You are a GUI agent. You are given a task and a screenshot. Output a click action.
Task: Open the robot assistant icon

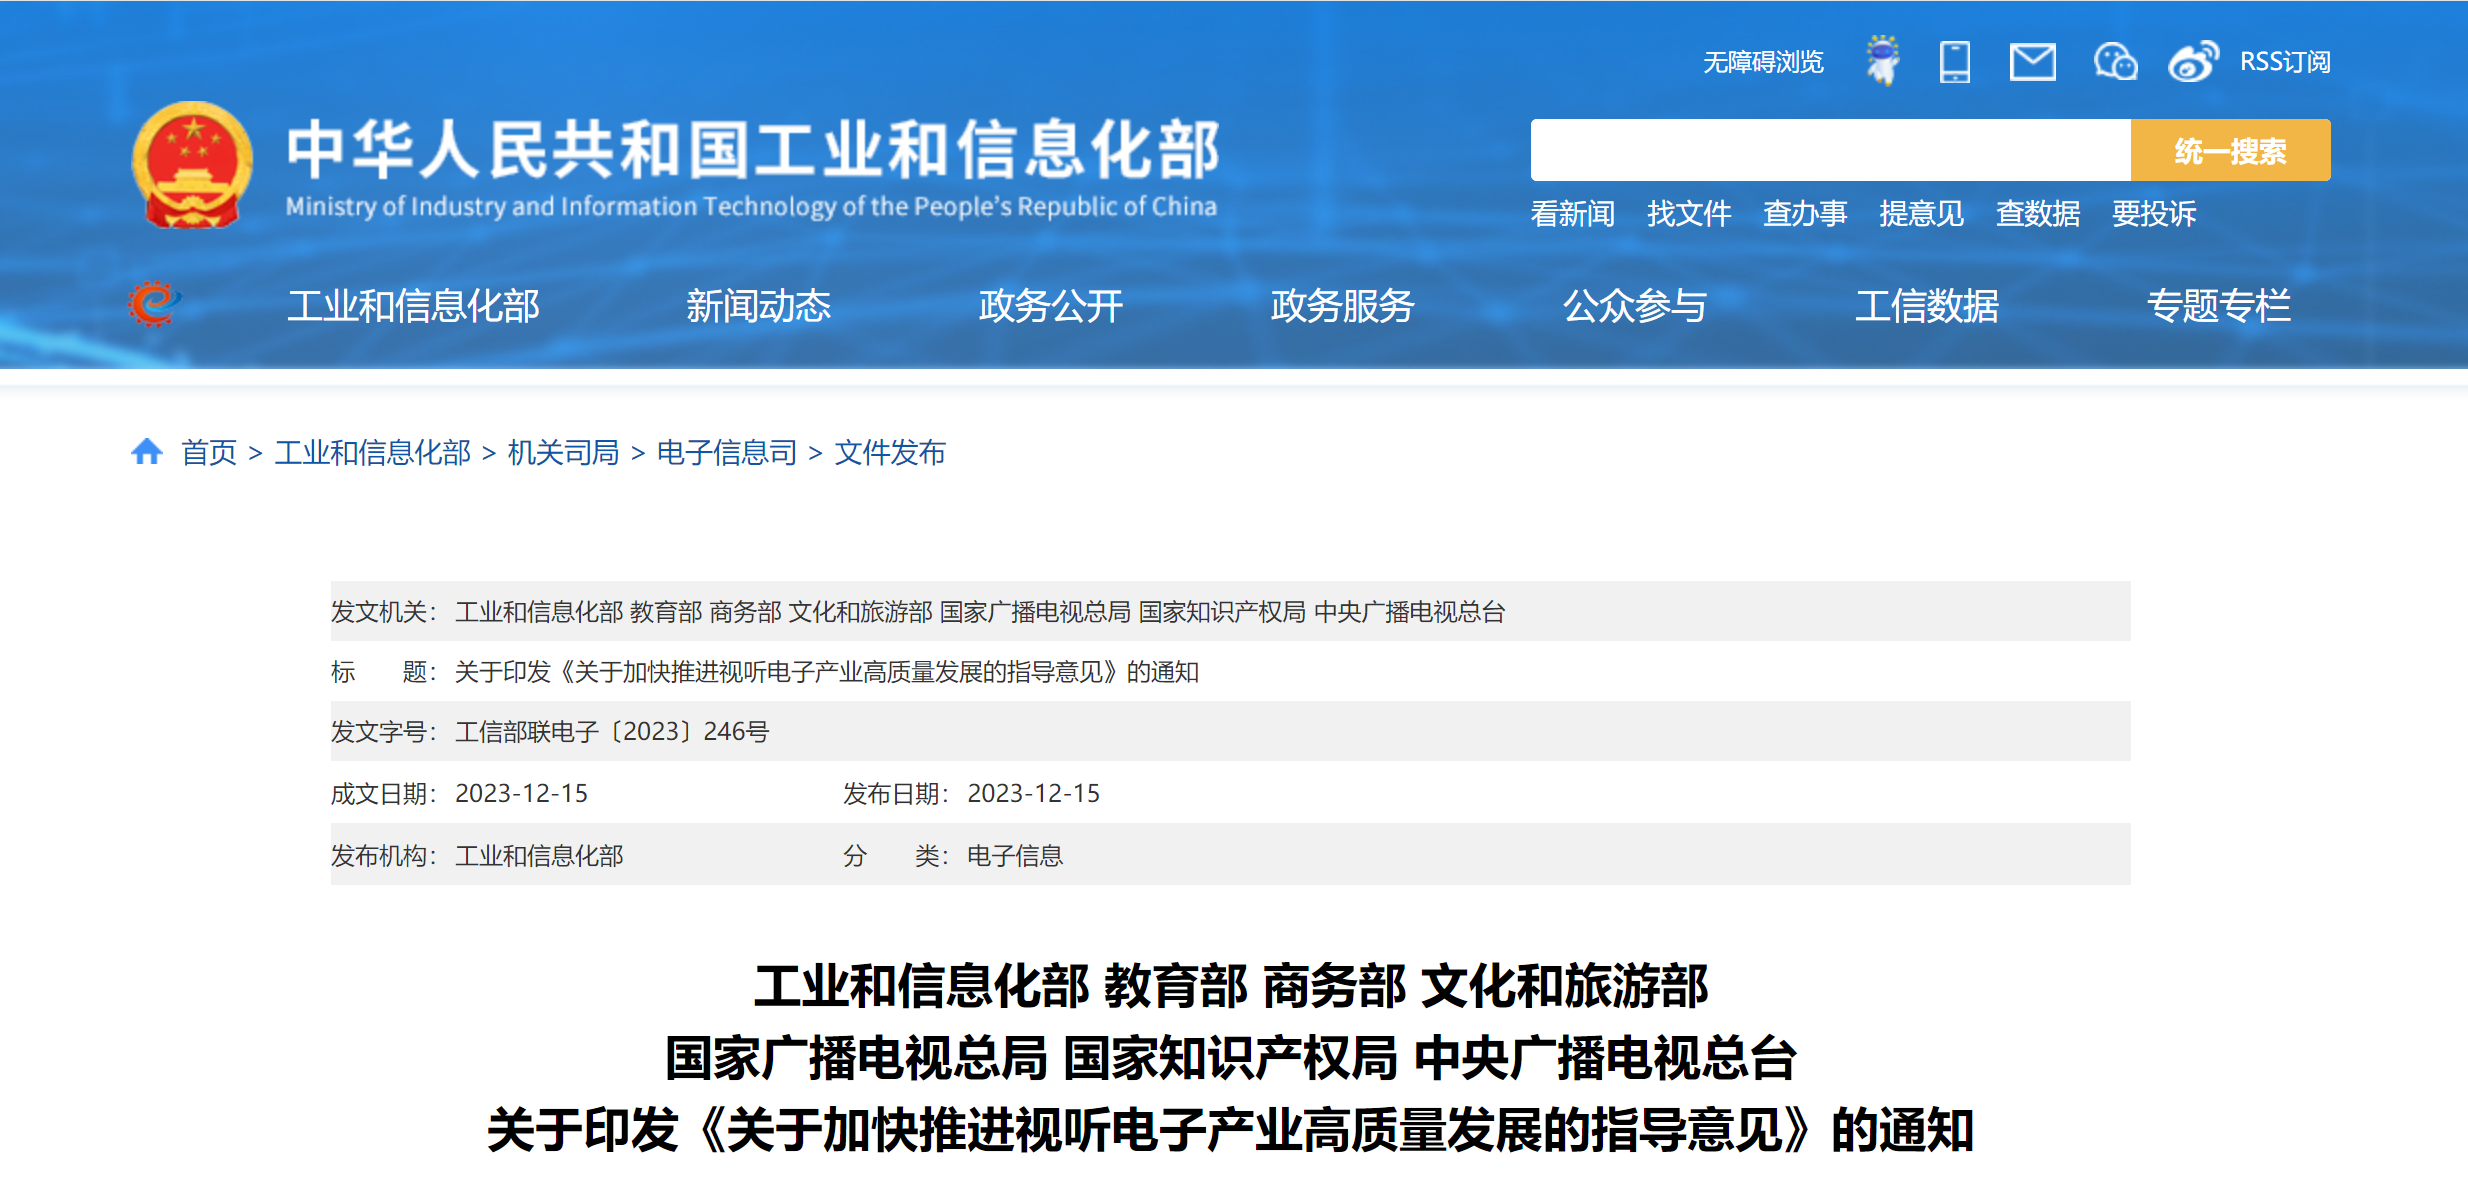pos(1883,61)
